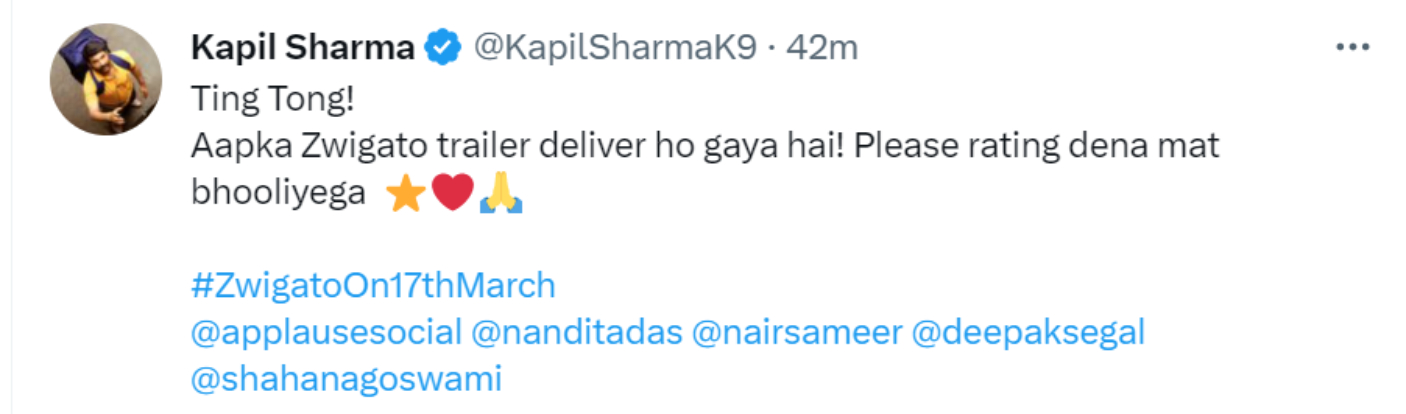
Task: Open the Kapil Sharma display name
Action: pyautogui.click(x=303, y=47)
